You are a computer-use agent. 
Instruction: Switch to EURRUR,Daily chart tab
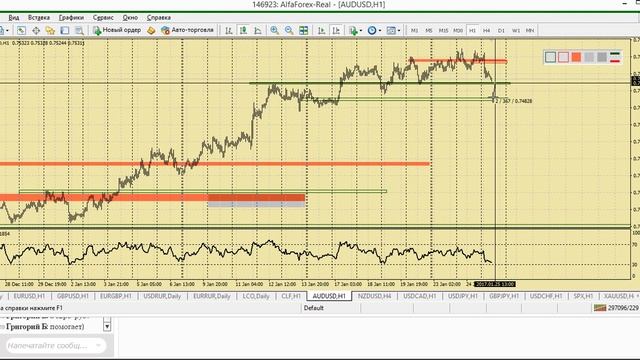tap(212, 296)
